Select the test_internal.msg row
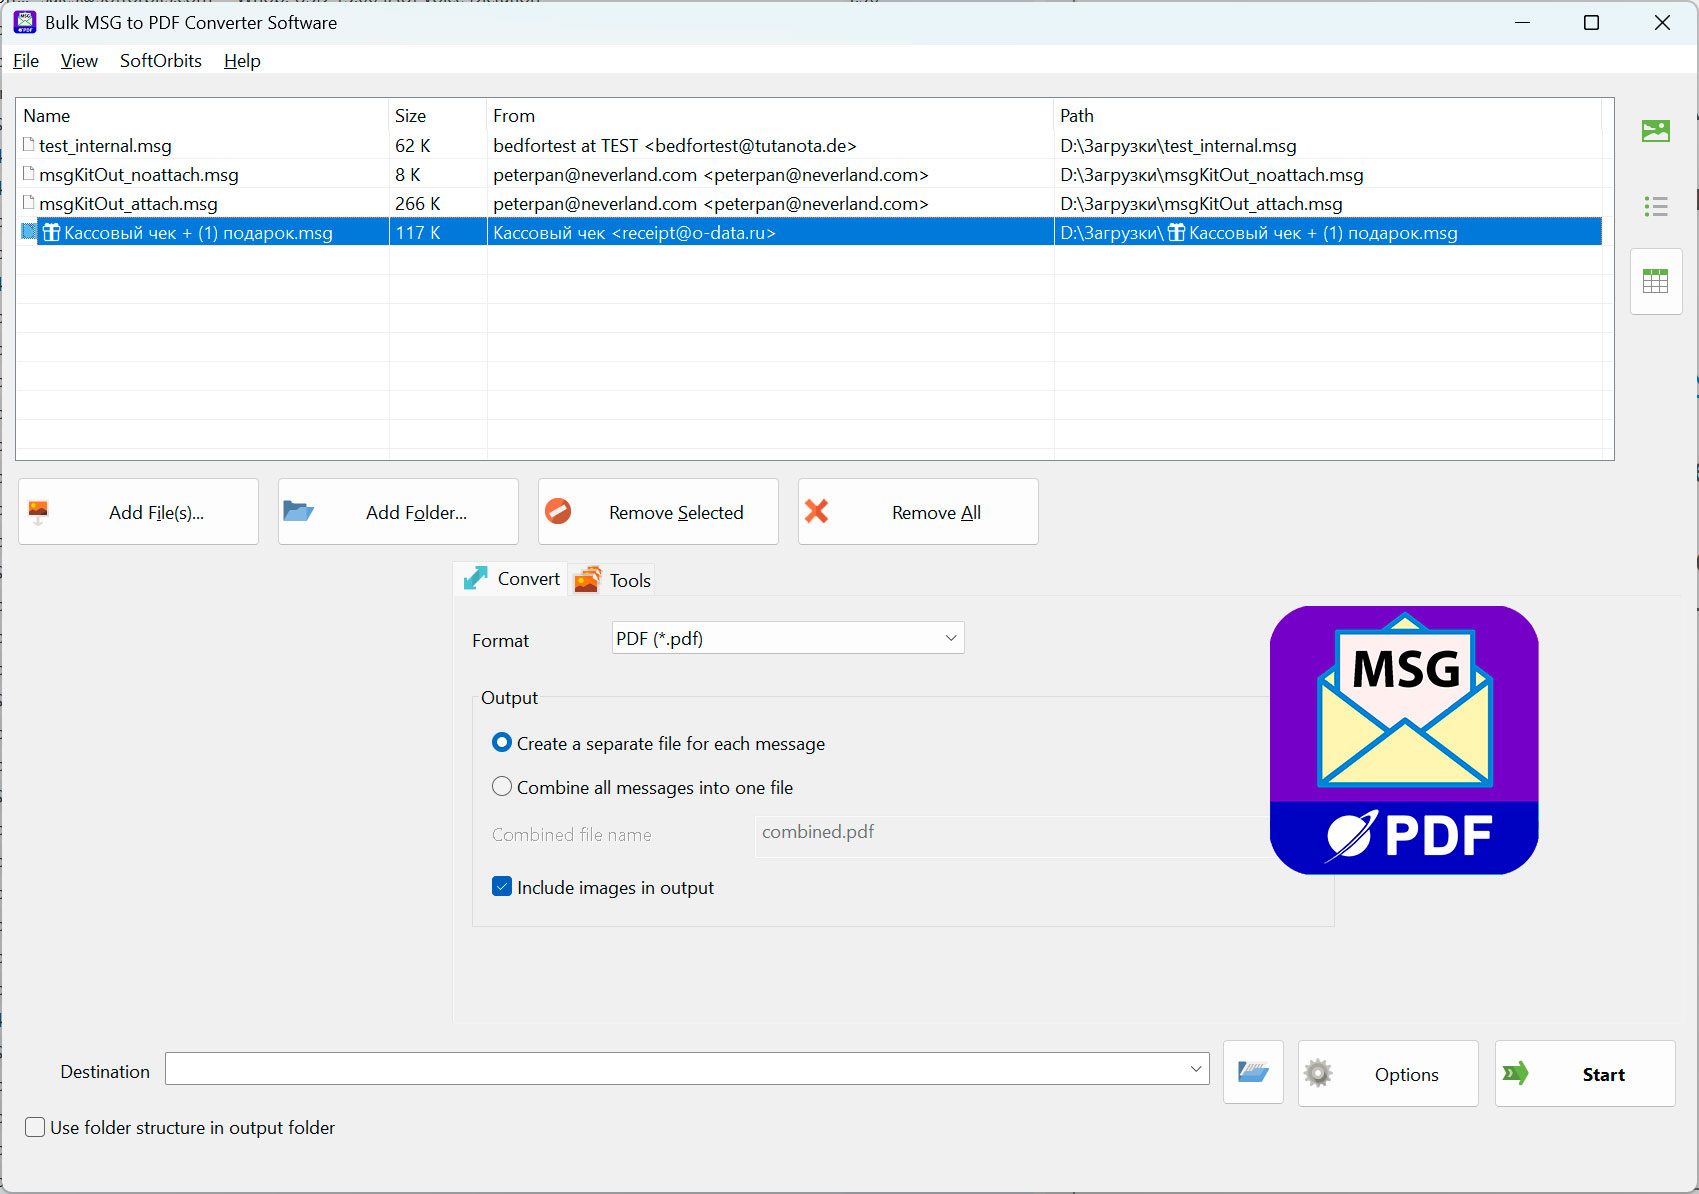Image resolution: width=1699 pixels, height=1194 pixels. coord(809,146)
